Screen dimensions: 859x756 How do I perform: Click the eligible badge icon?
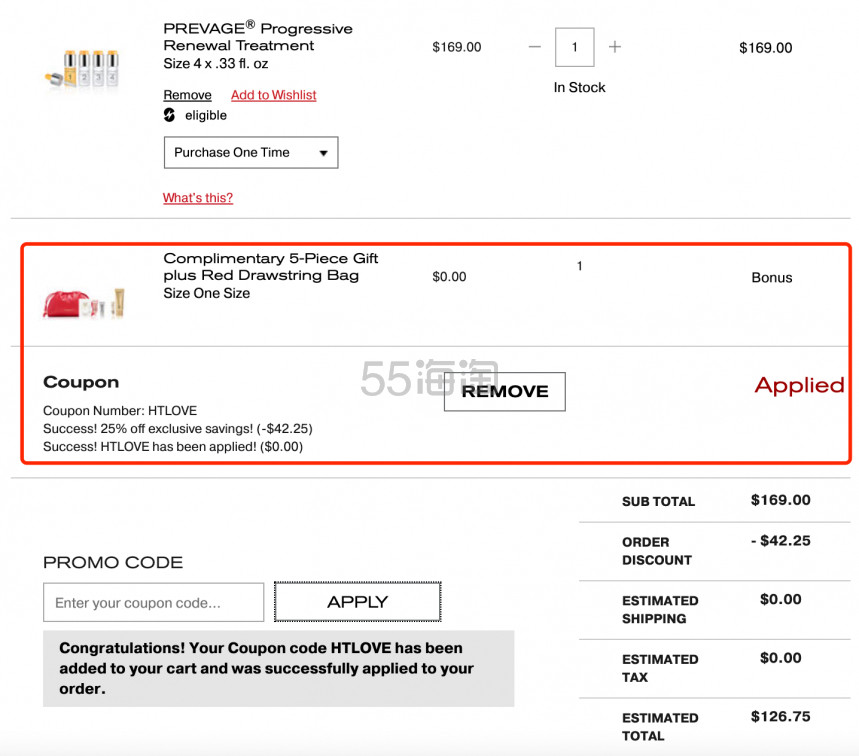click(169, 115)
